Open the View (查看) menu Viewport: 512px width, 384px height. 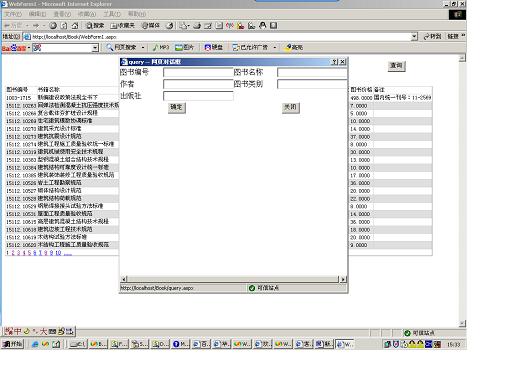click(62, 14)
